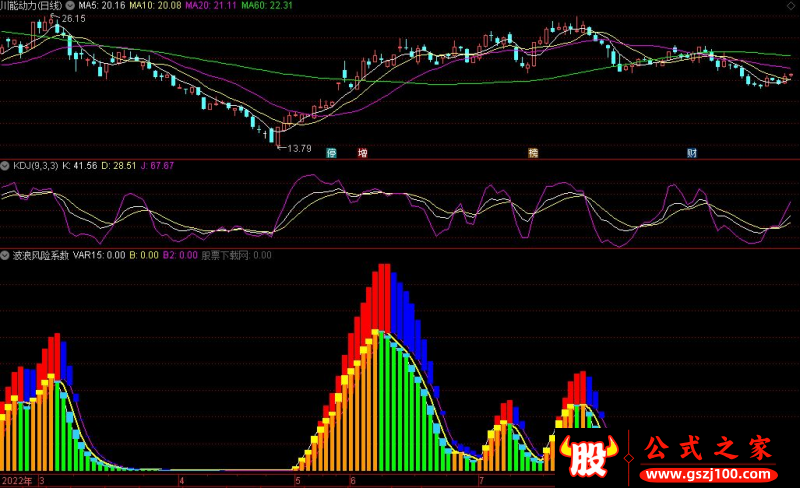Open the 波浪风险系数 indicator name menu
The width and height of the screenshot is (800, 488).
(40, 255)
